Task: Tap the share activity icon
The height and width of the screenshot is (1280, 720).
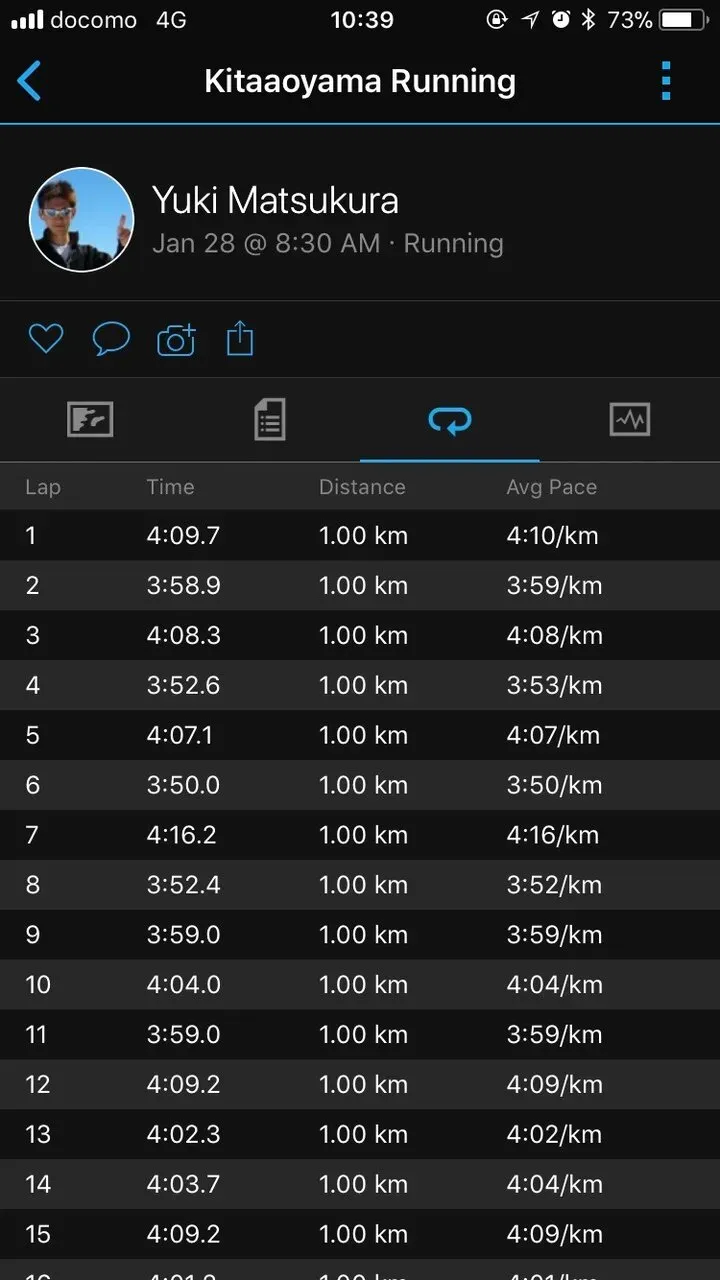Action: click(x=240, y=339)
